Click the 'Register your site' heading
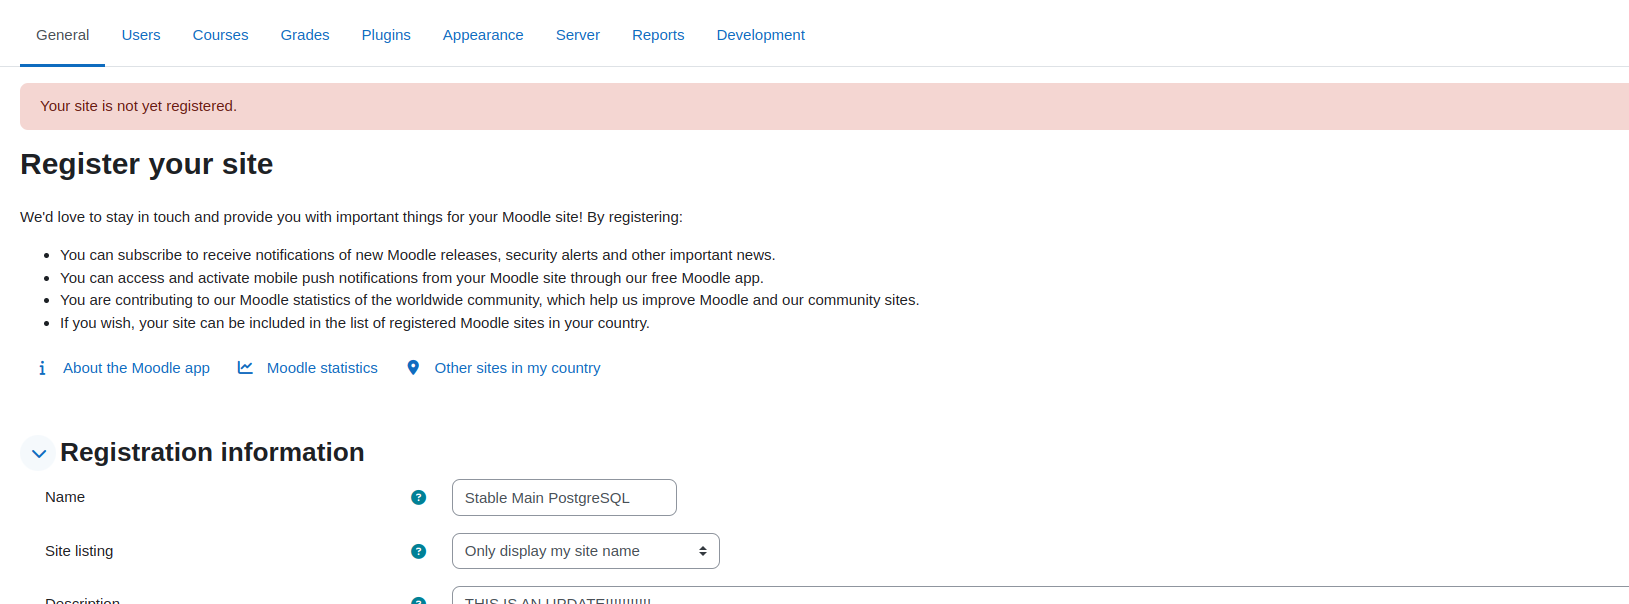The width and height of the screenshot is (1629, 604). click(147, 164)
